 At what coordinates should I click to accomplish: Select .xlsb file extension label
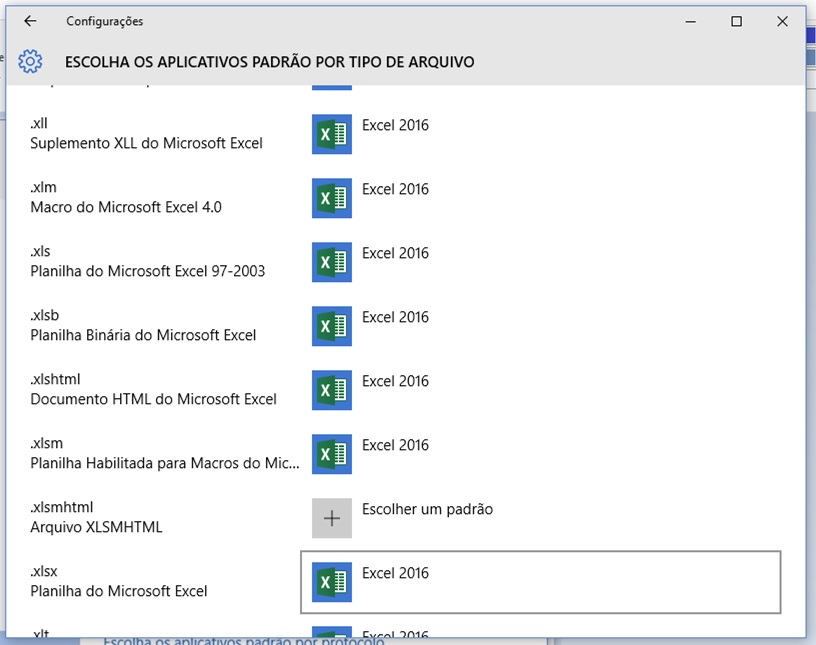(44, 315)
